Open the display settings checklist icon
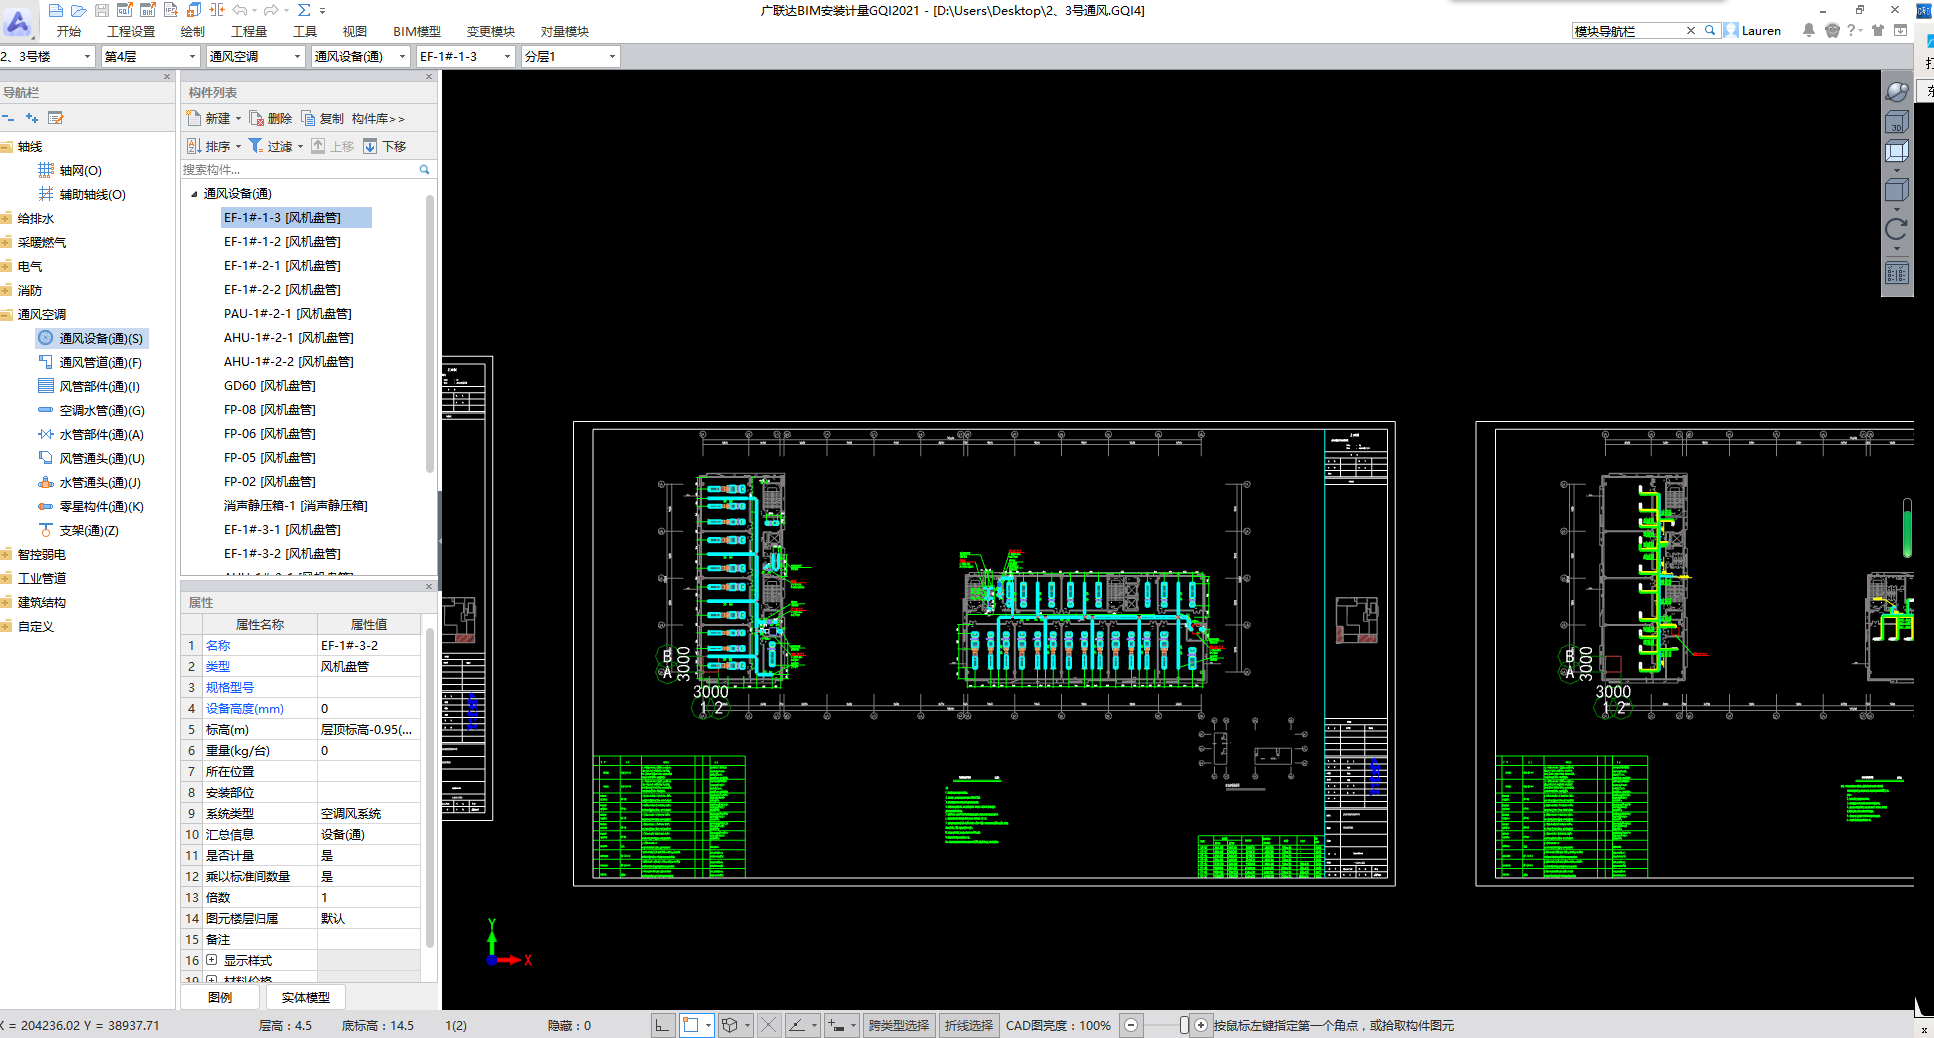The height and width of the screenshot is (1038, 1934). [1897, 273]
